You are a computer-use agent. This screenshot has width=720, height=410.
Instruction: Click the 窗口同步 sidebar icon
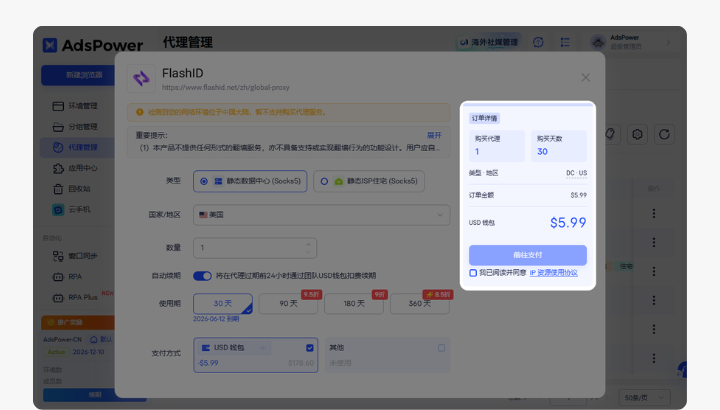coord(58,256)
